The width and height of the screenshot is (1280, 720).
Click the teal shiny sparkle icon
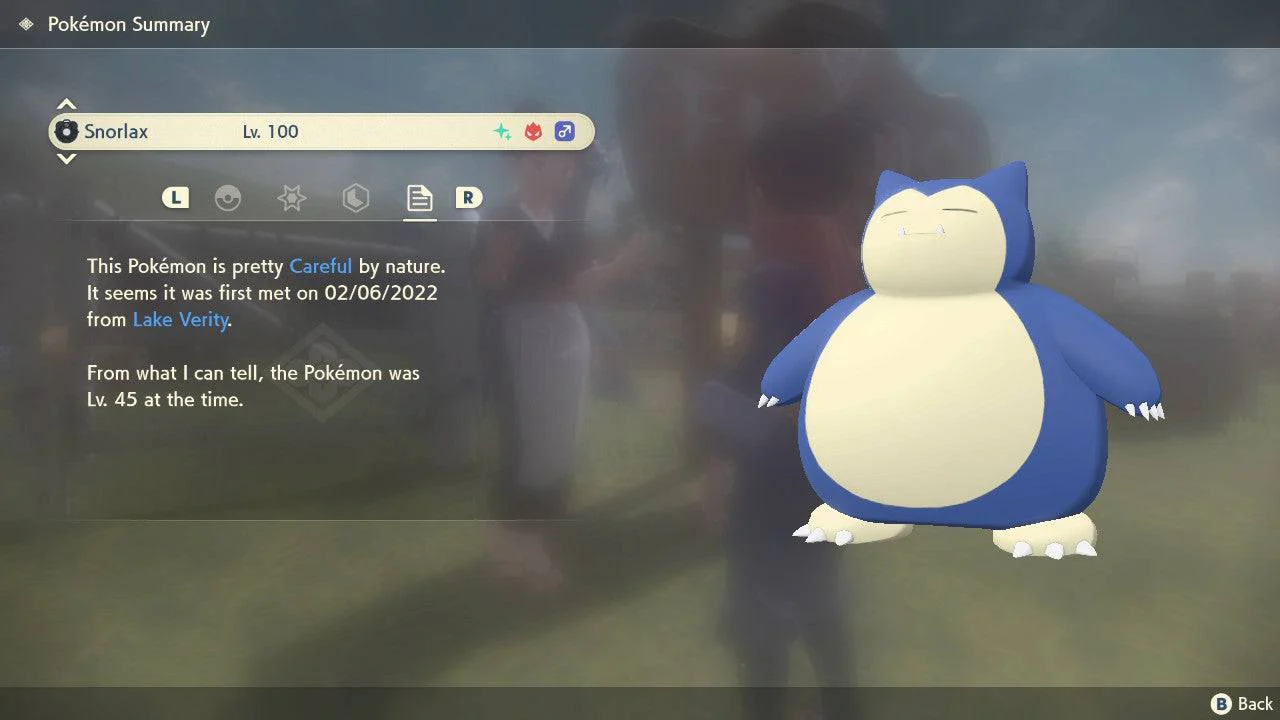pos(502,131)
